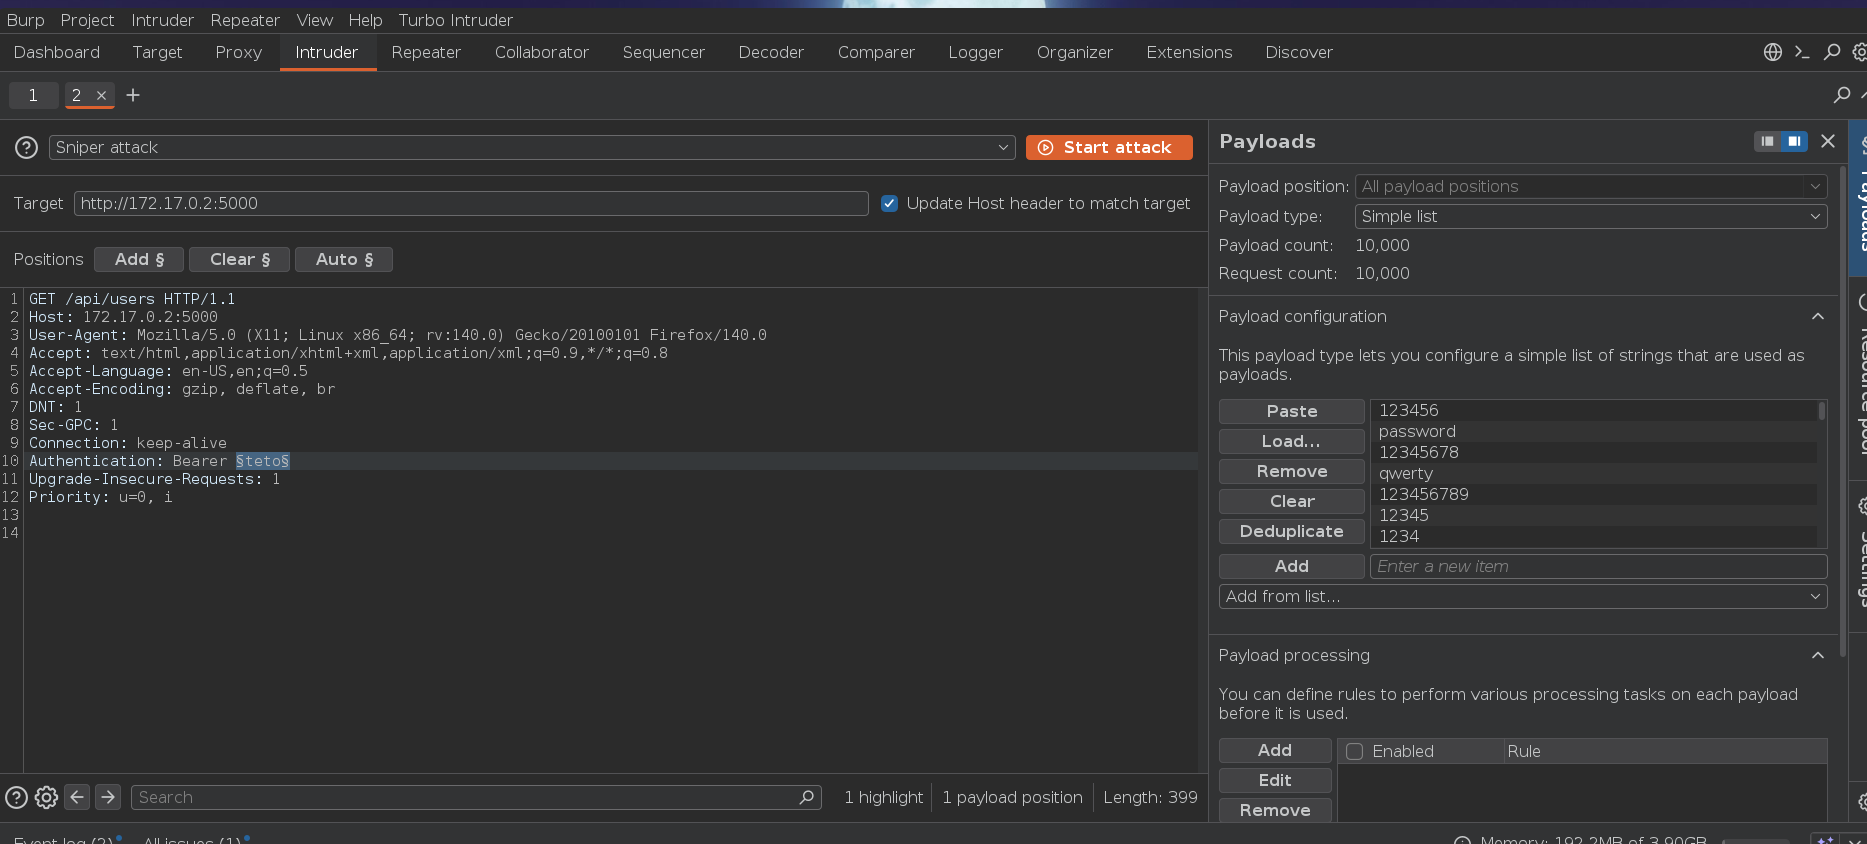The image size is (1867, 844).
Task: Open the View menu
Action: 315,20
